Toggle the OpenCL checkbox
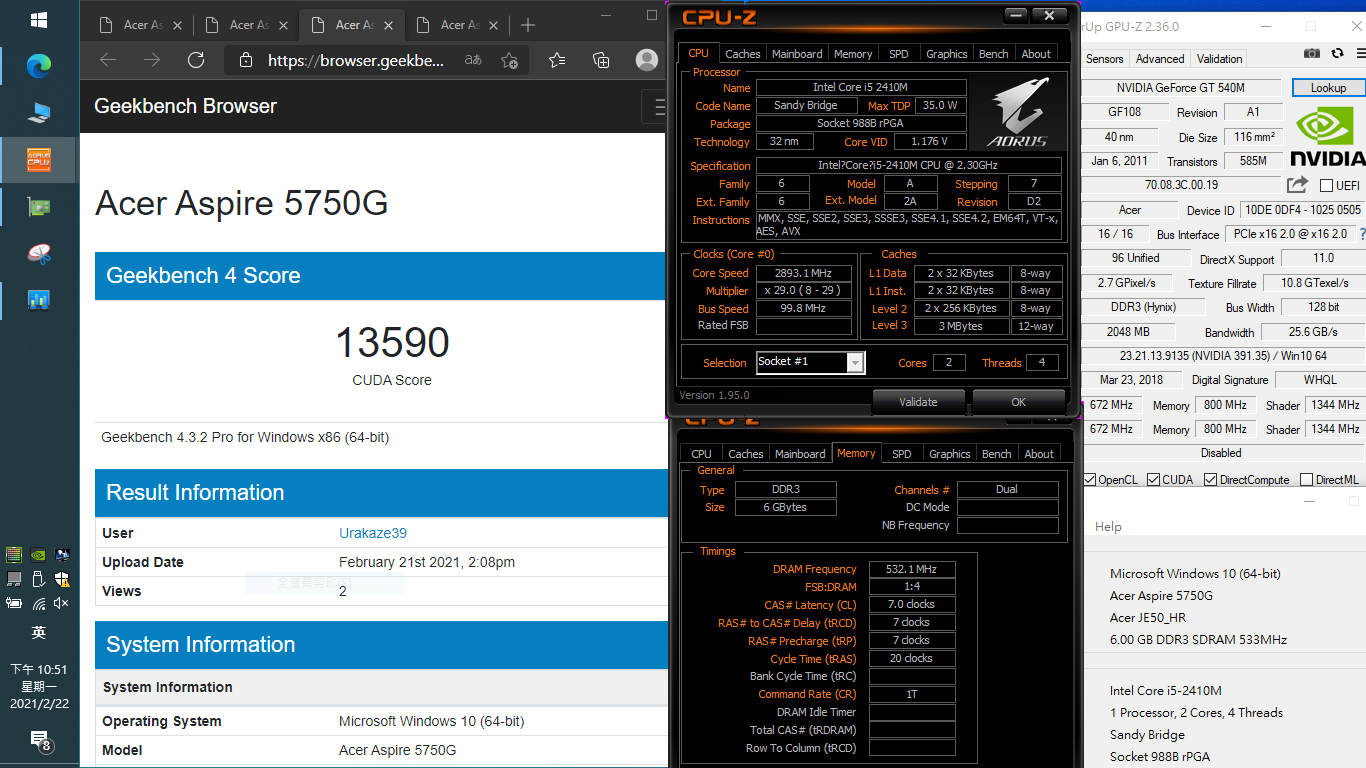The image size is (1366, 768). 1090,480
